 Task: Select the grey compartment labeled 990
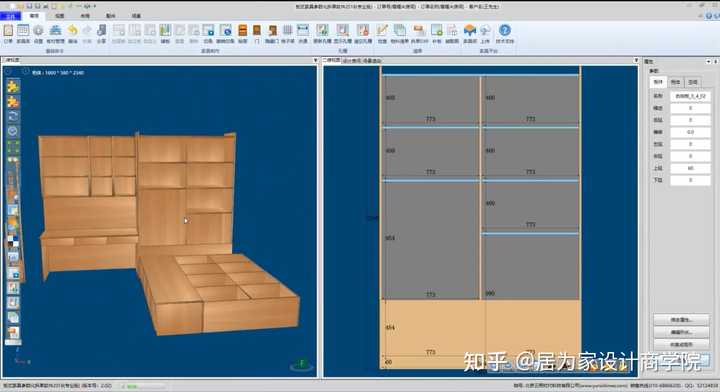531,267
